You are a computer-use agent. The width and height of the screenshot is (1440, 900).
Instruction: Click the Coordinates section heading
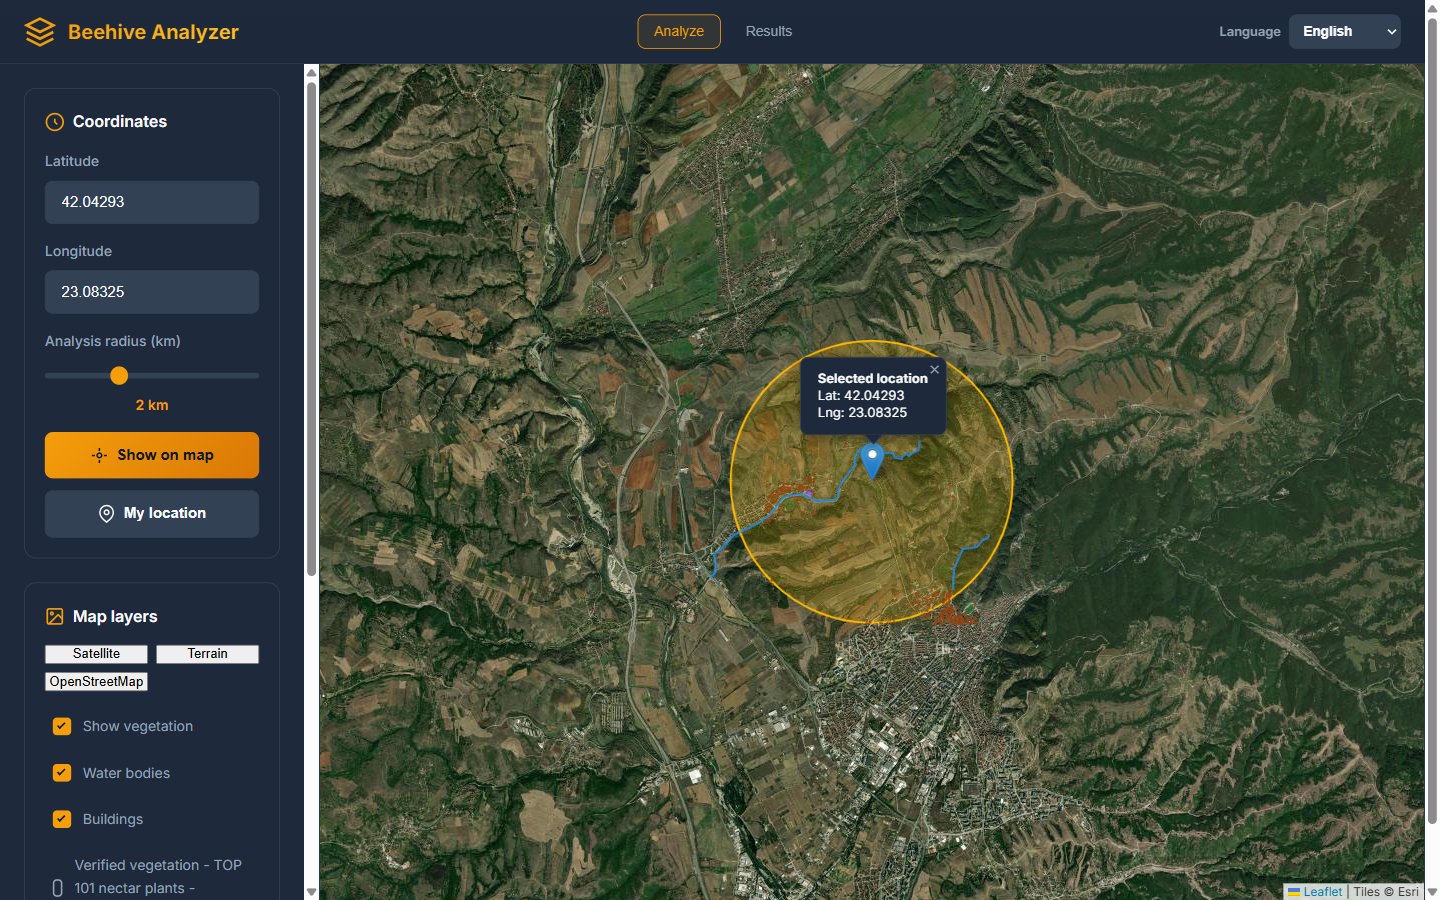click(120, 122)
